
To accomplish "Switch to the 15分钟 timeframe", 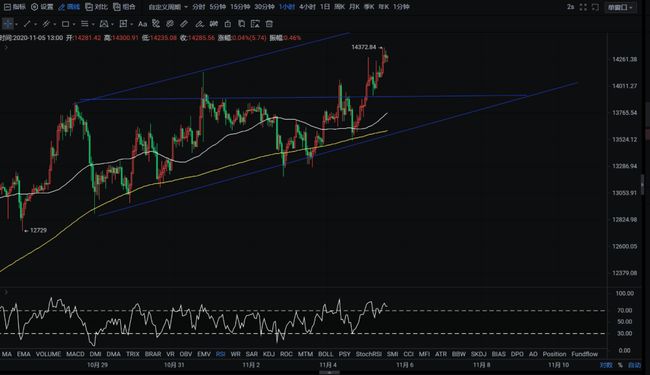I will click(x=240, y=7).
